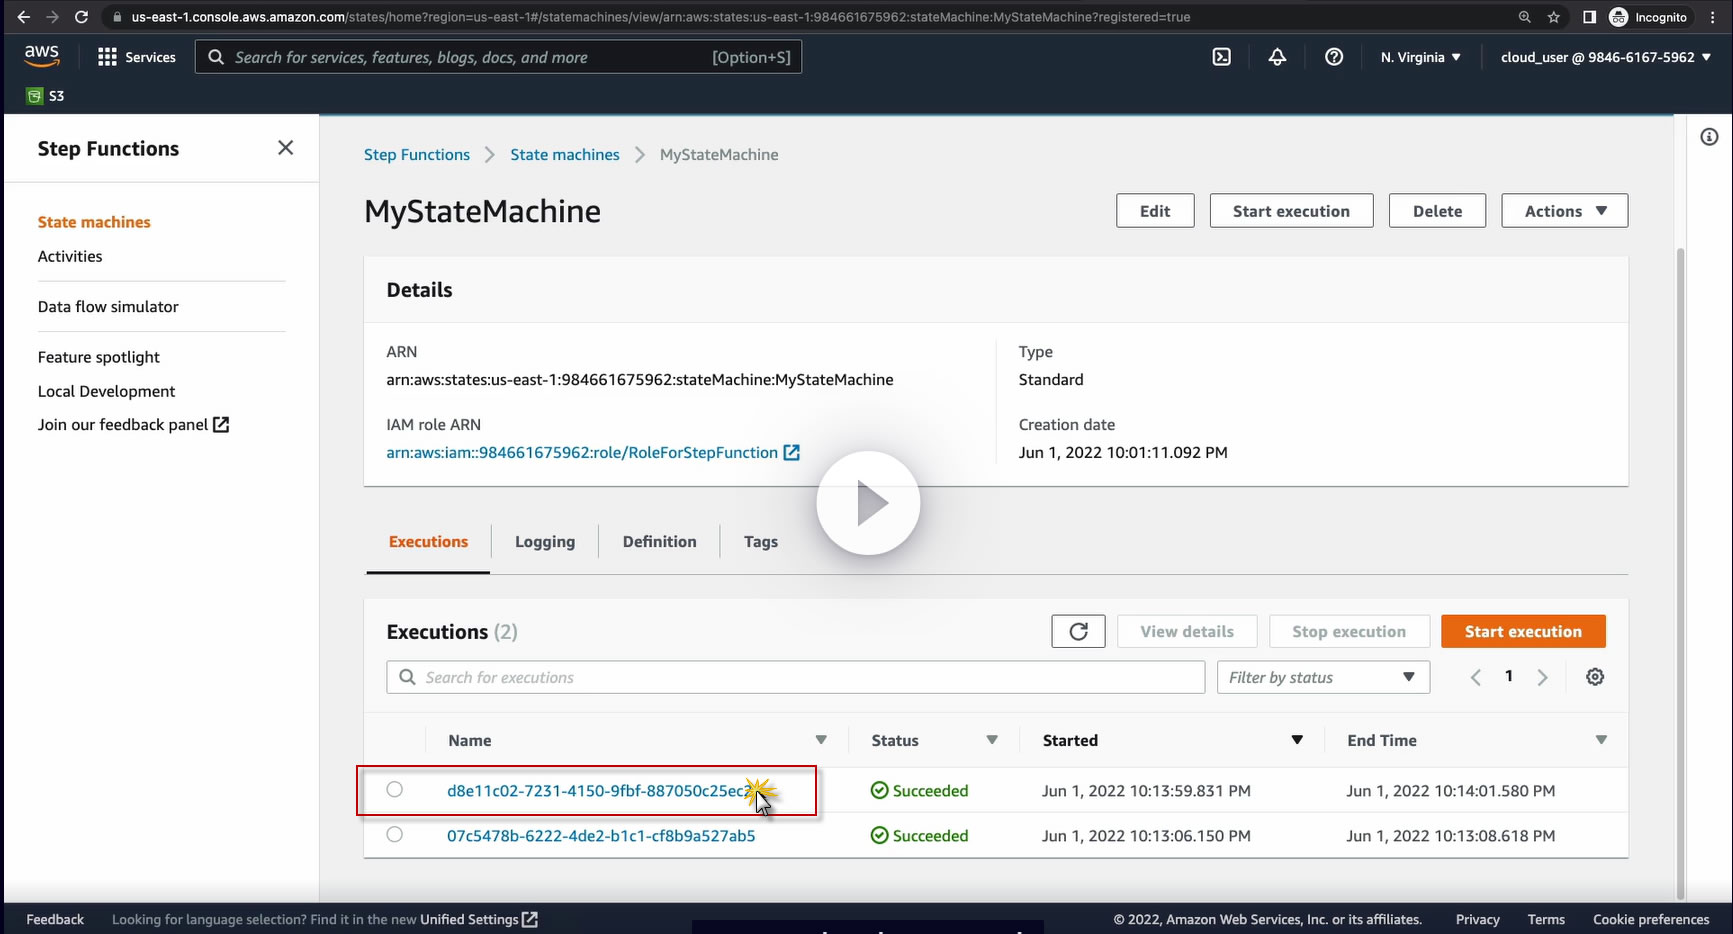Expand the N. Virginia region selector
This screenshot has width=1733, height=934.
[x=1420, y=57]
